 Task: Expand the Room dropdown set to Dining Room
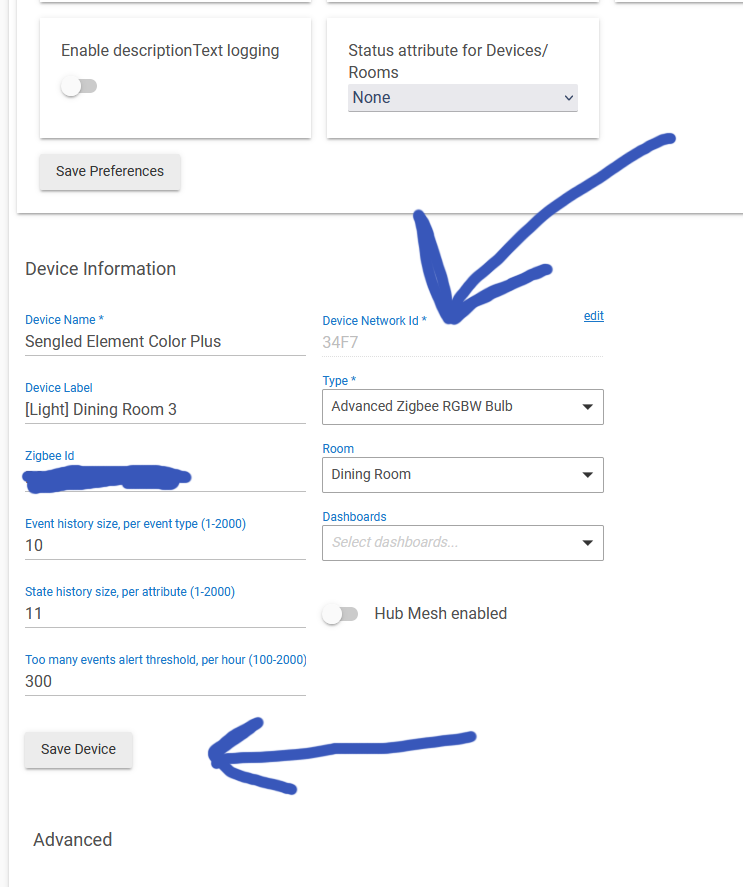pos(462,475)
